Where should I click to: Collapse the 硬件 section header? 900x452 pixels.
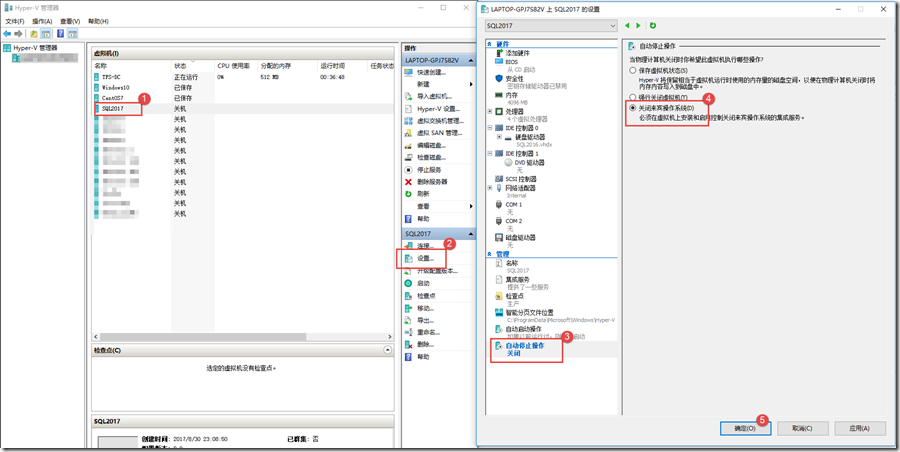click(x=489, y=44)
